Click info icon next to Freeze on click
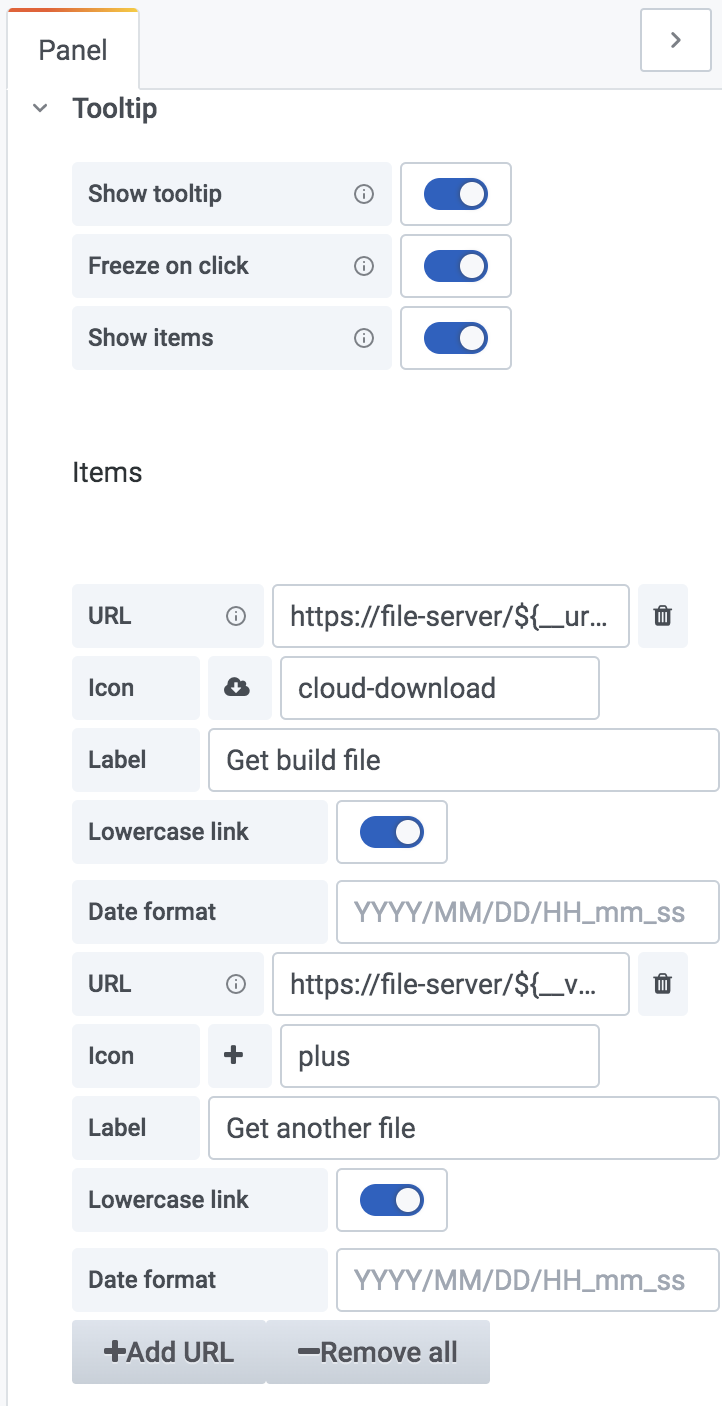Screen dimensions: 722x1406 (364, 266)
